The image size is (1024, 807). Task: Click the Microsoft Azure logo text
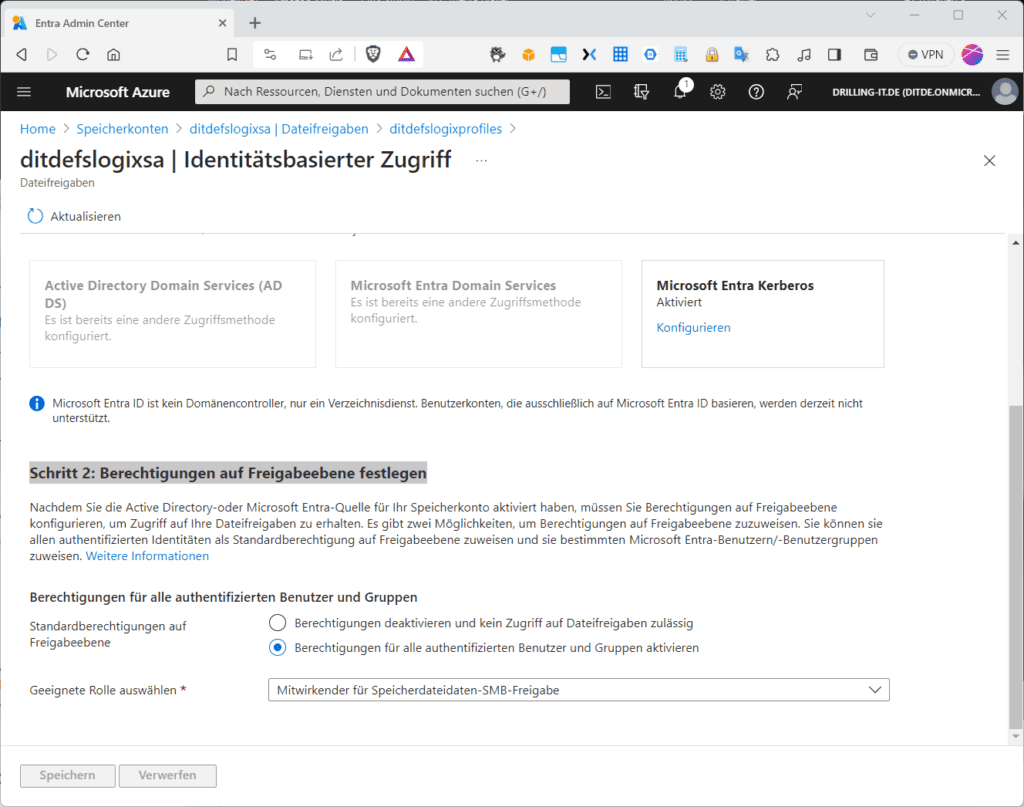coord(118,92)
